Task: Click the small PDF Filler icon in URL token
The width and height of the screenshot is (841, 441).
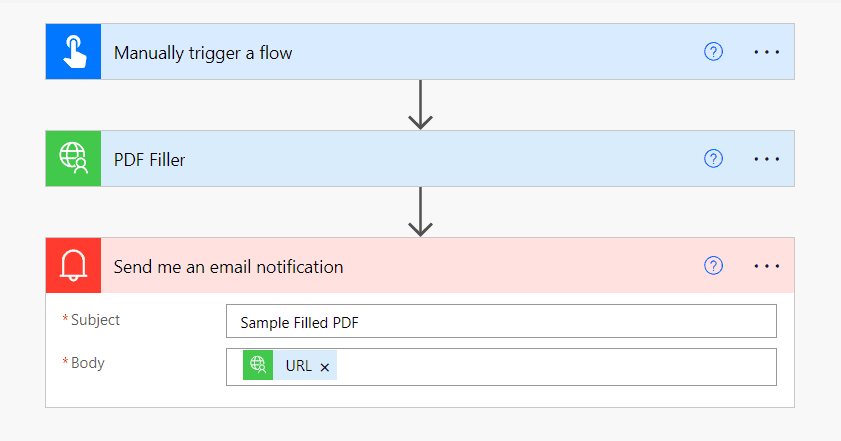Action: [x=258, y=366]
